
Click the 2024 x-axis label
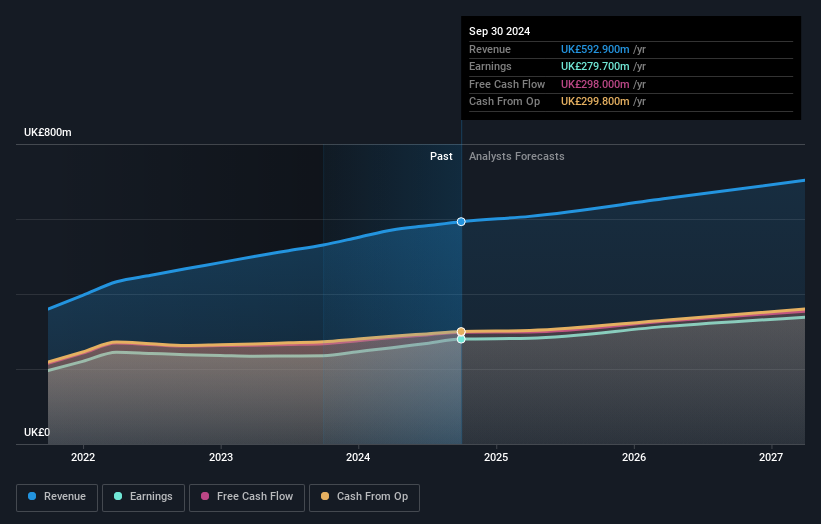coord(358,457)
